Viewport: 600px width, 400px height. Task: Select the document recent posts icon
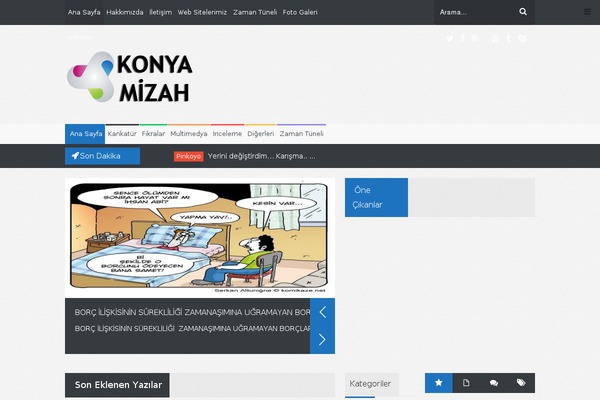pos(466,383)
